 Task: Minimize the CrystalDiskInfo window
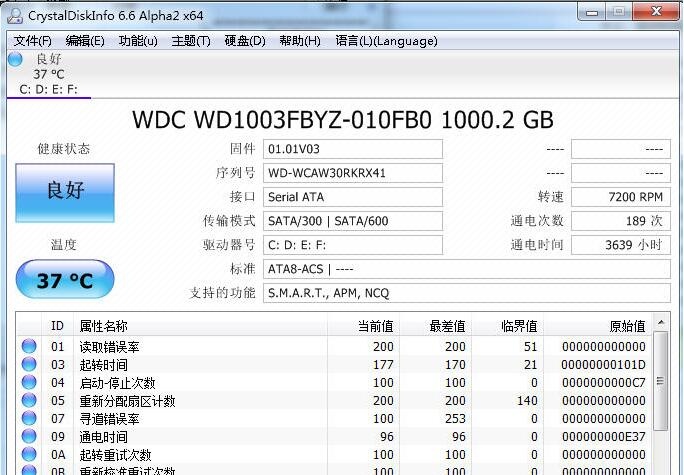592,12
